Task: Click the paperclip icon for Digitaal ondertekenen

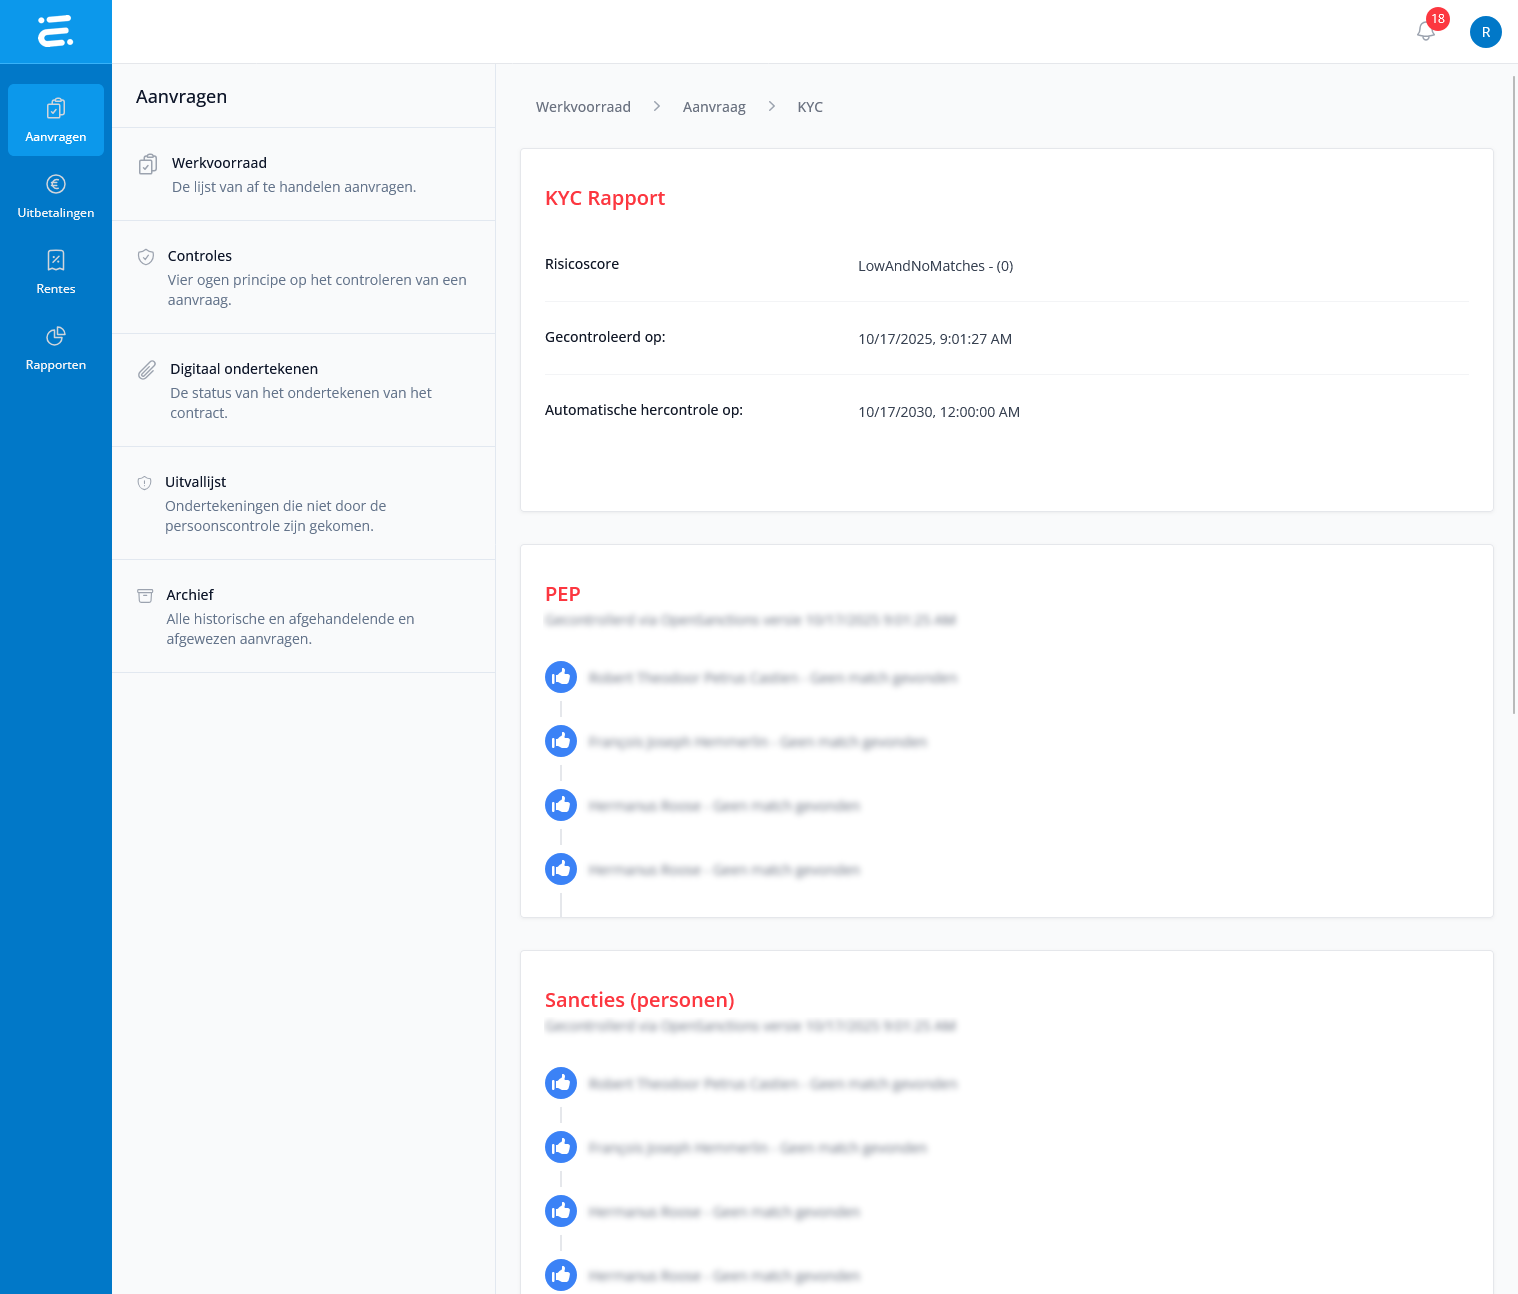Action: (x=147, y=370)
